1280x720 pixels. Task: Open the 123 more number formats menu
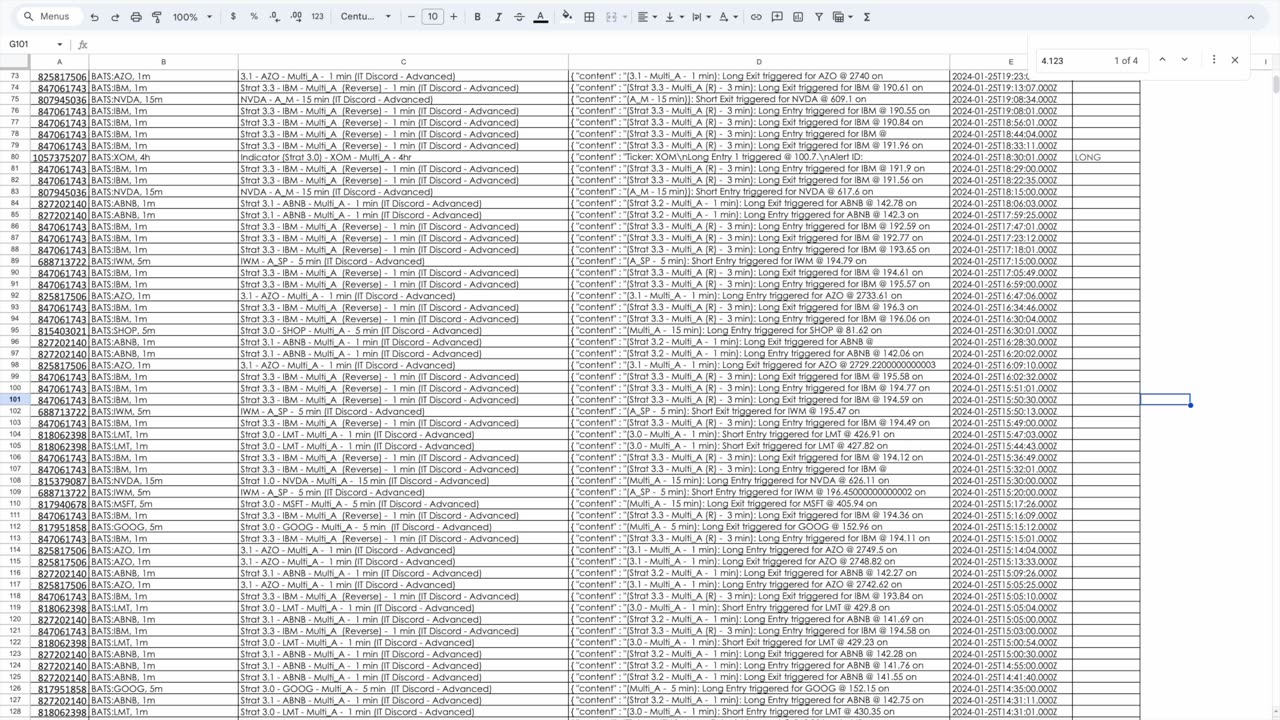click(x=318, y=17)
